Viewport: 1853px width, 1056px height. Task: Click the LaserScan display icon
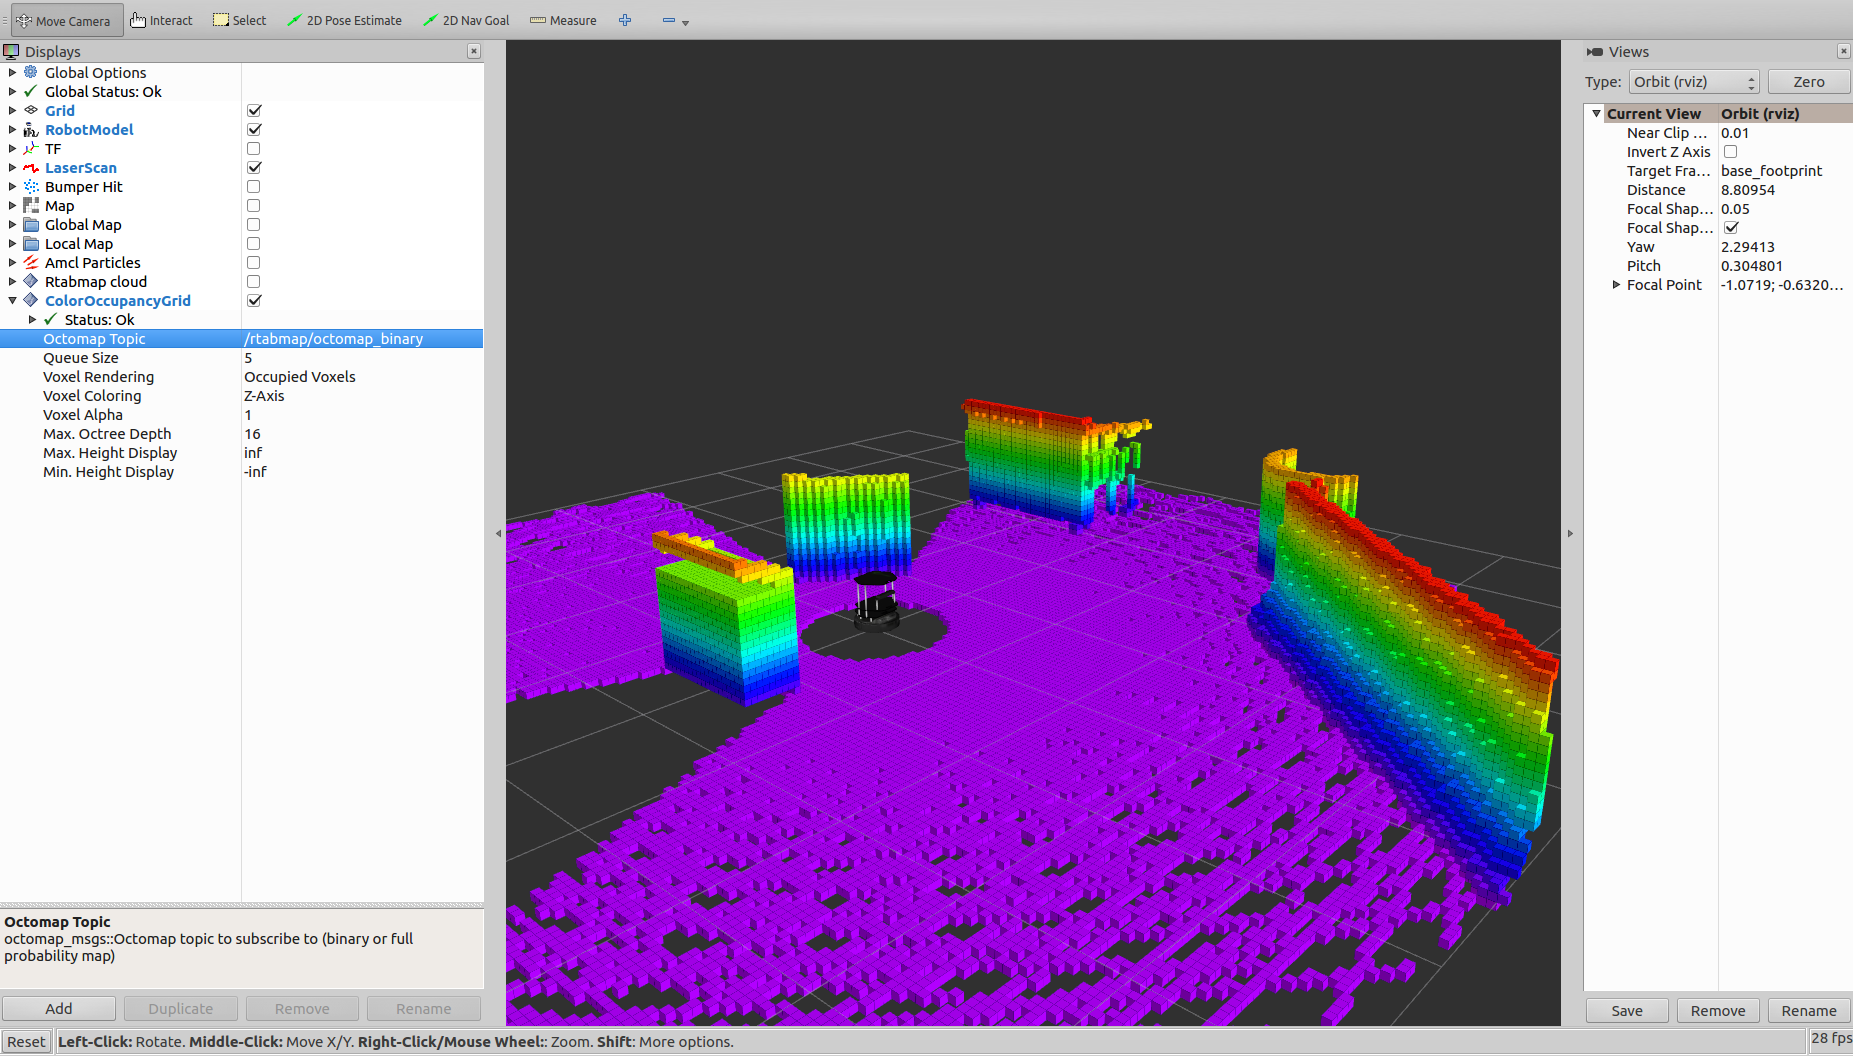pos(29,167)
